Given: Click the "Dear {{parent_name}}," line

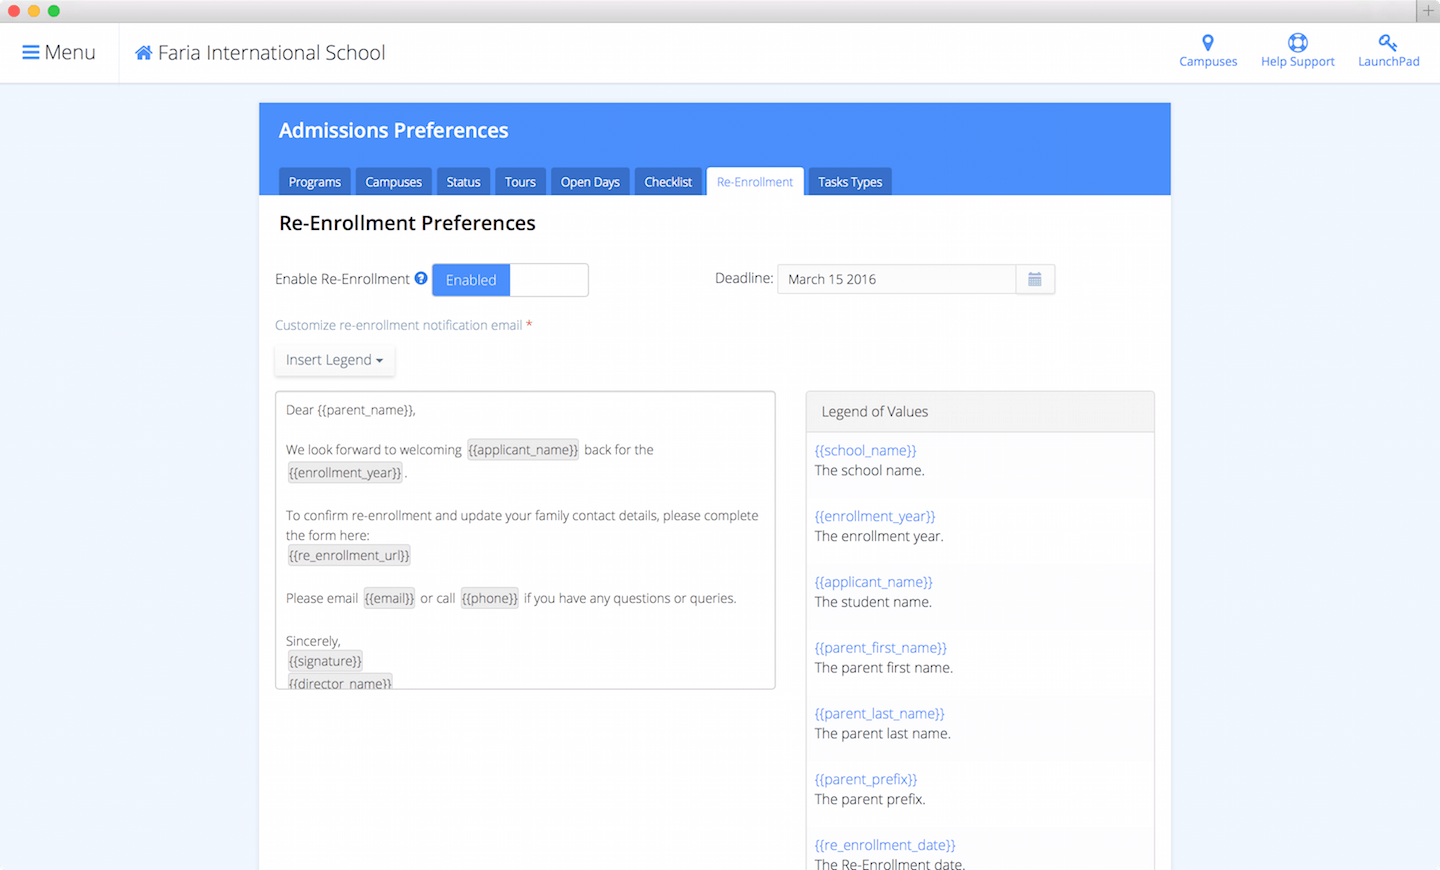Looking at the screenshot, I should coord(351,410).
